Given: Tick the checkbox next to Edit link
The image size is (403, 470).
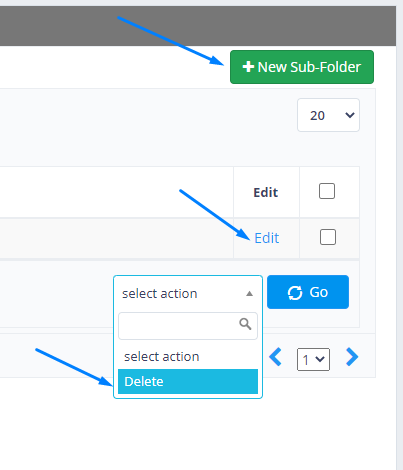Looking at the screenshot, I should [x=328, y=237].
